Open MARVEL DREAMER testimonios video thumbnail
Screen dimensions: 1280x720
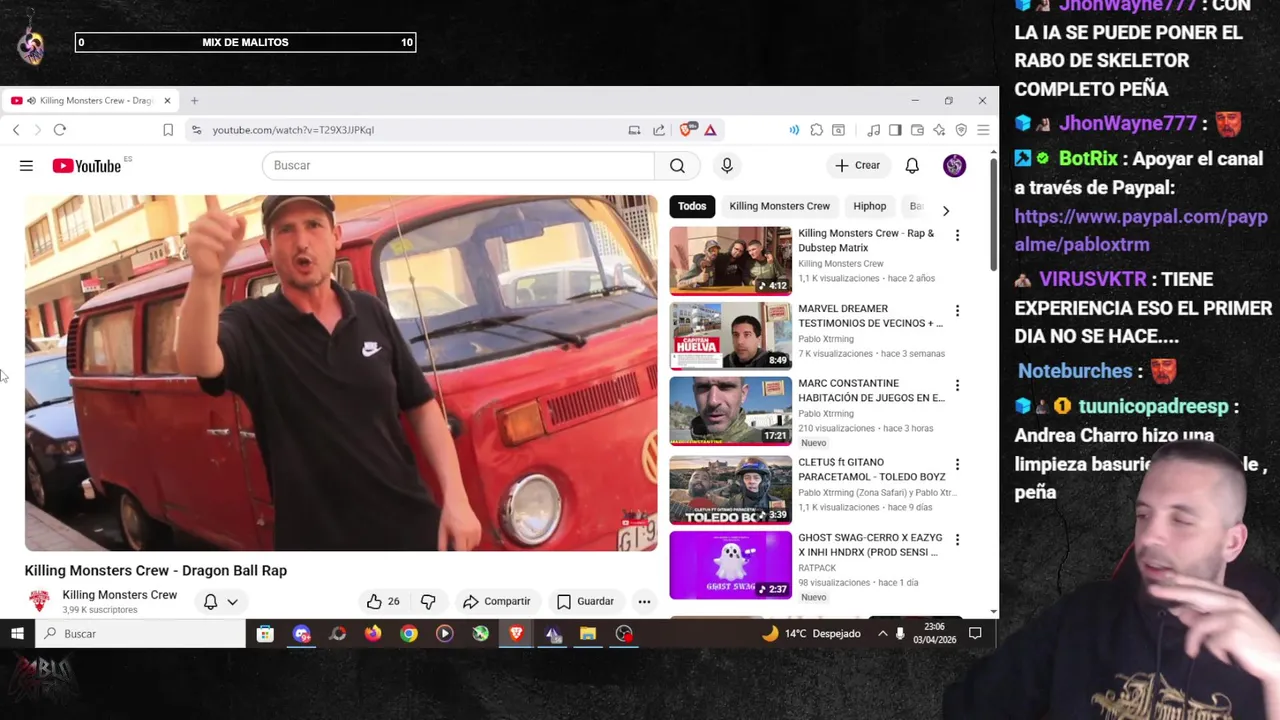click(730, 335)
